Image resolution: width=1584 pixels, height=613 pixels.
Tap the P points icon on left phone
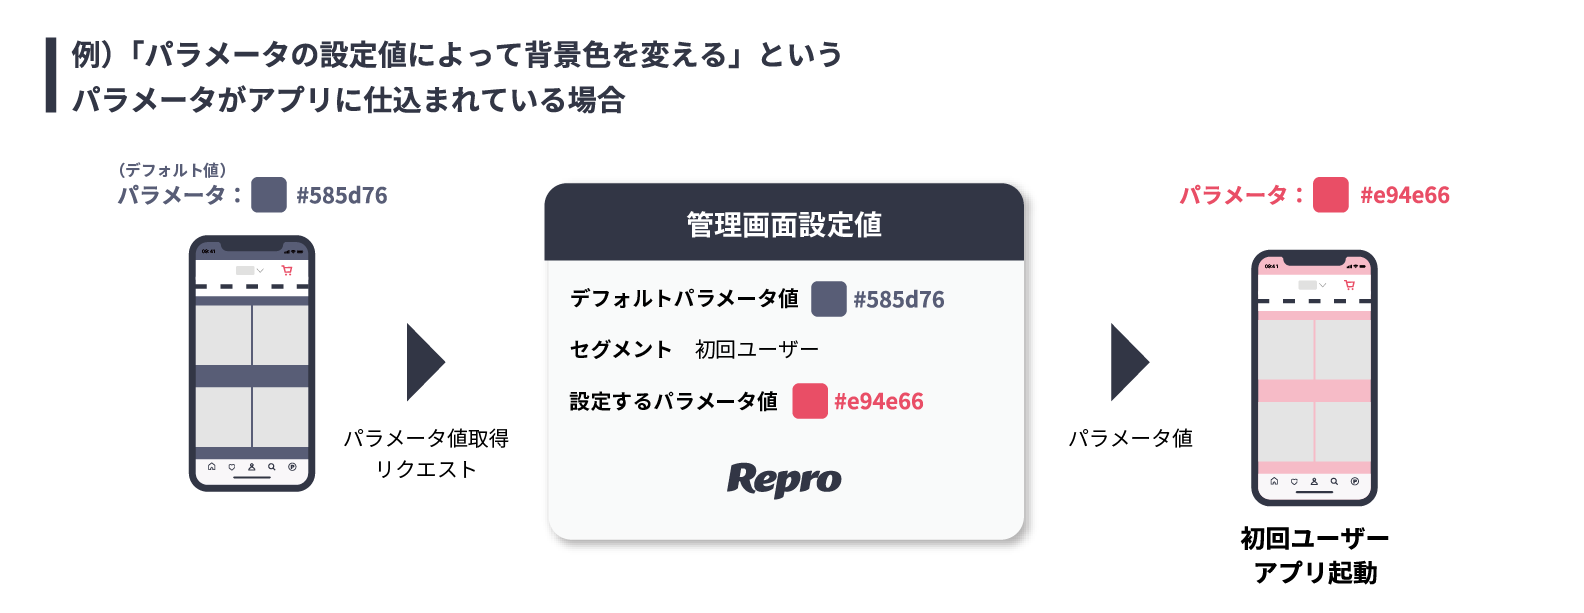coord(292,466)
